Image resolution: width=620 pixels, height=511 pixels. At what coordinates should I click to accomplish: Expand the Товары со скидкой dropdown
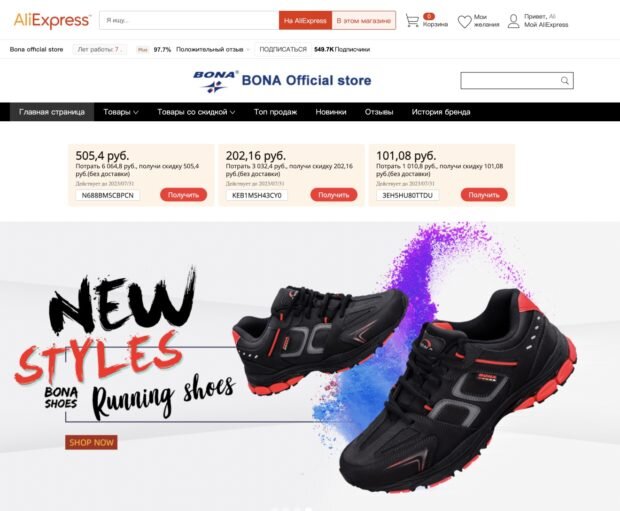click(196, 112)
